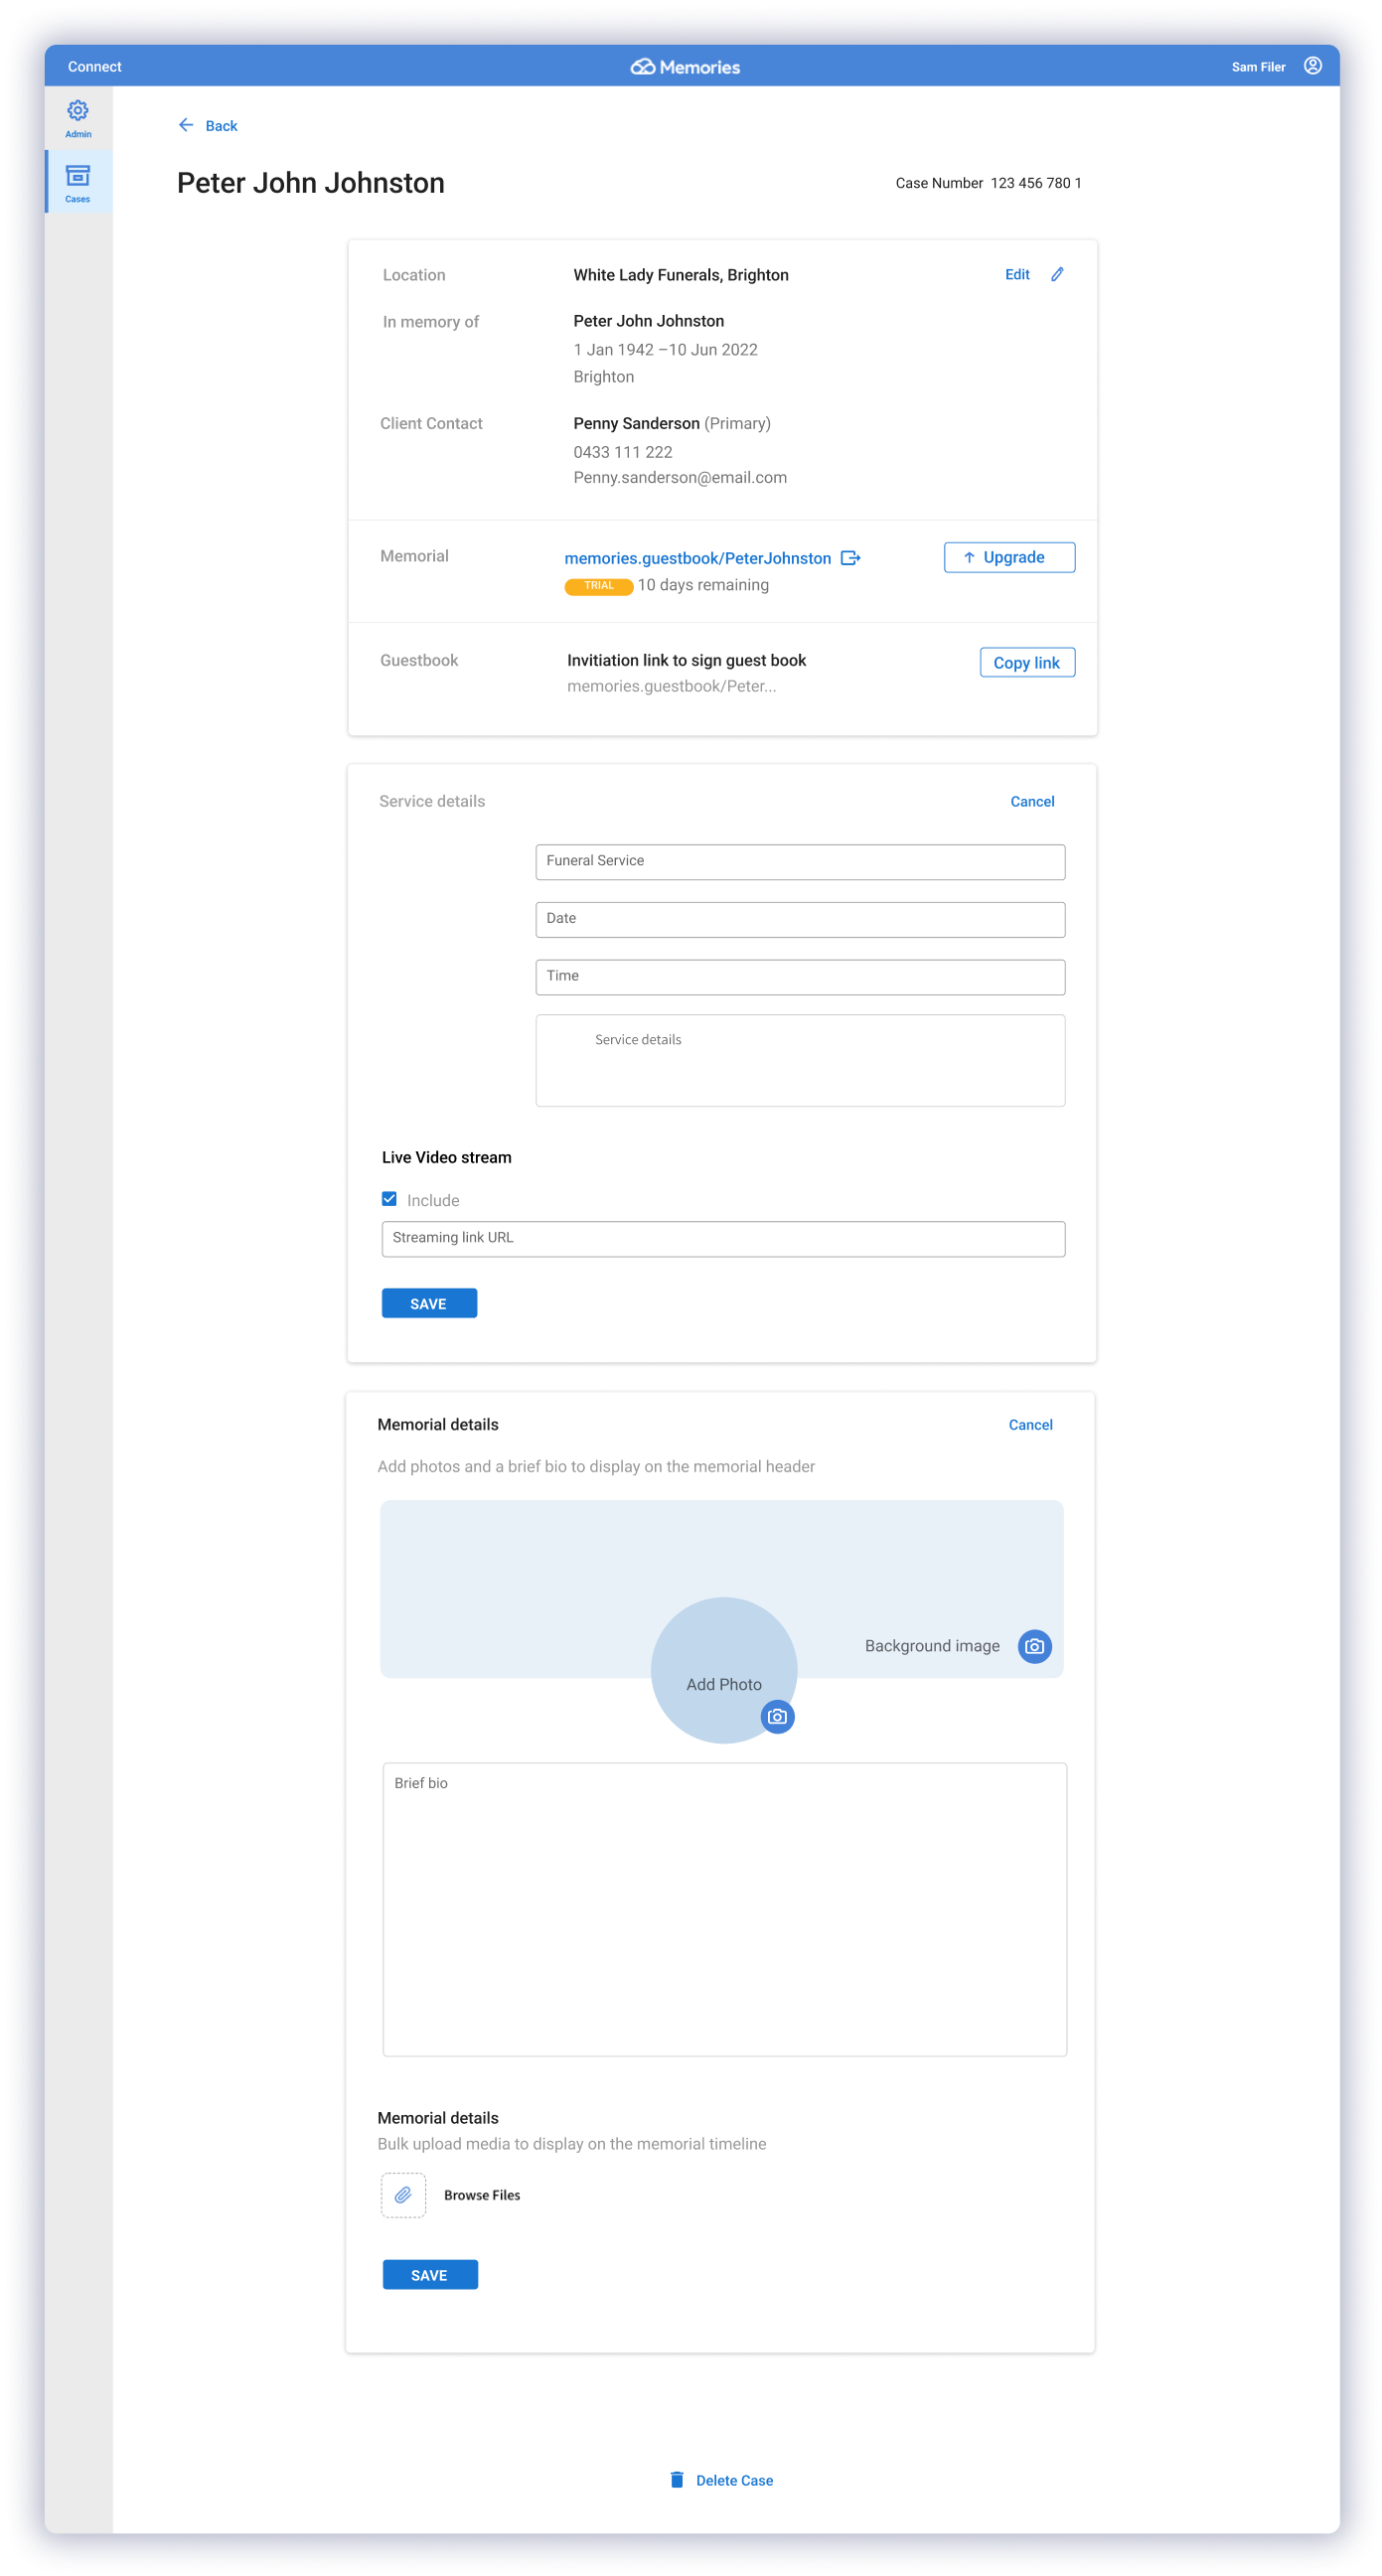Click the Connect item in top bar

pyautogui.click(x=95, y=67)
